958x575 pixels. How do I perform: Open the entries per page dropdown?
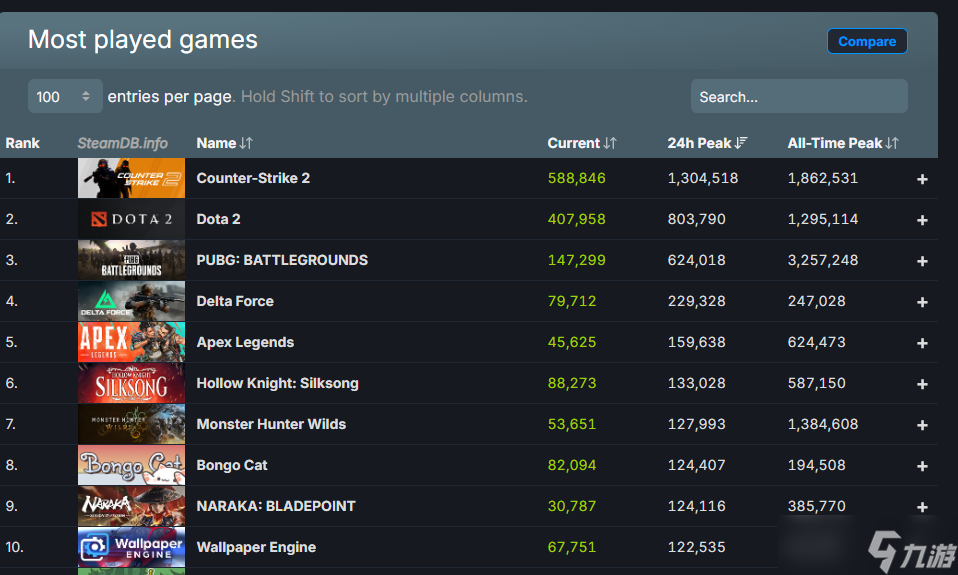pos(65,97)
